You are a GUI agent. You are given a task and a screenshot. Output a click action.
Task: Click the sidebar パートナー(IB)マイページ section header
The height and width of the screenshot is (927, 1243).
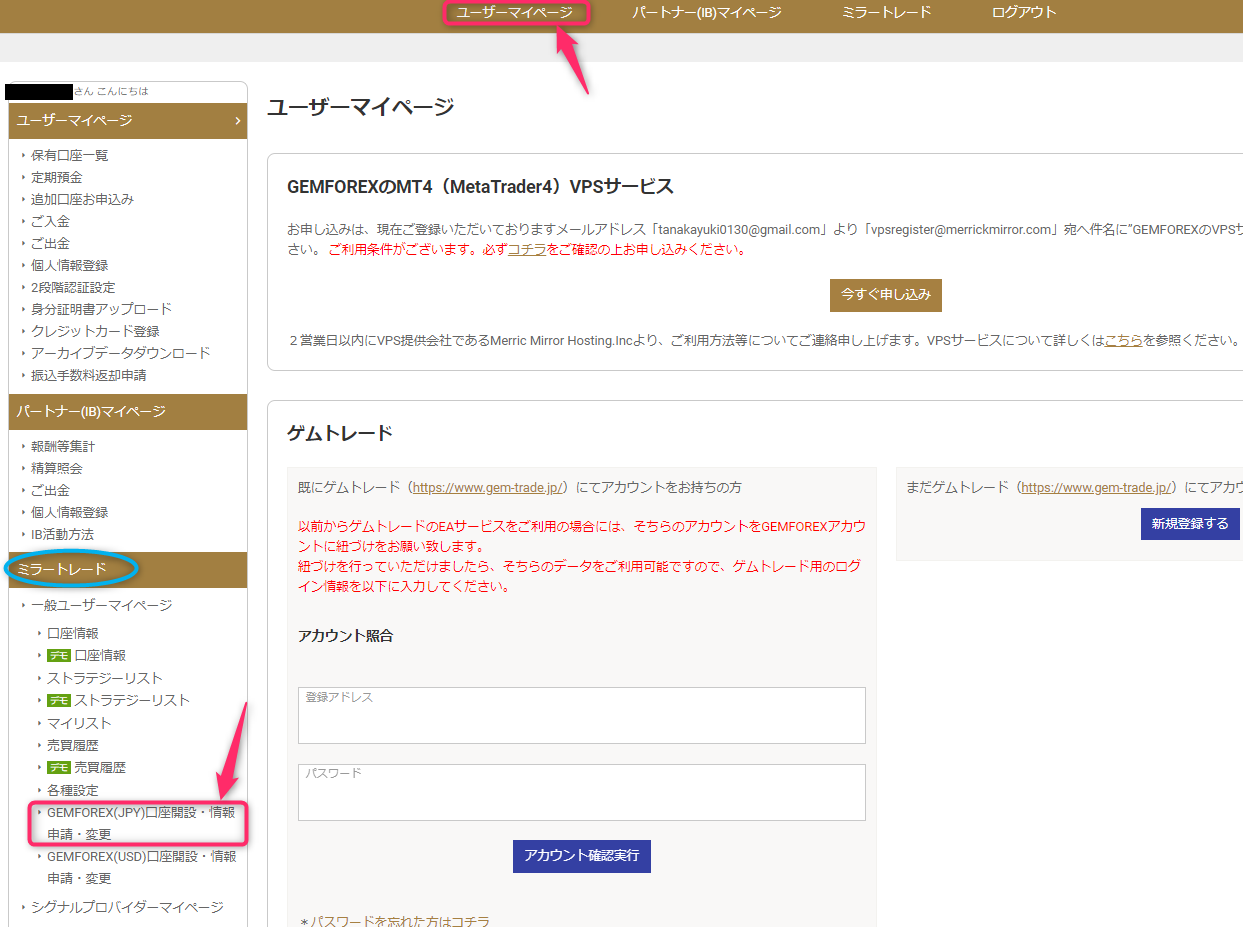(127, 412)
